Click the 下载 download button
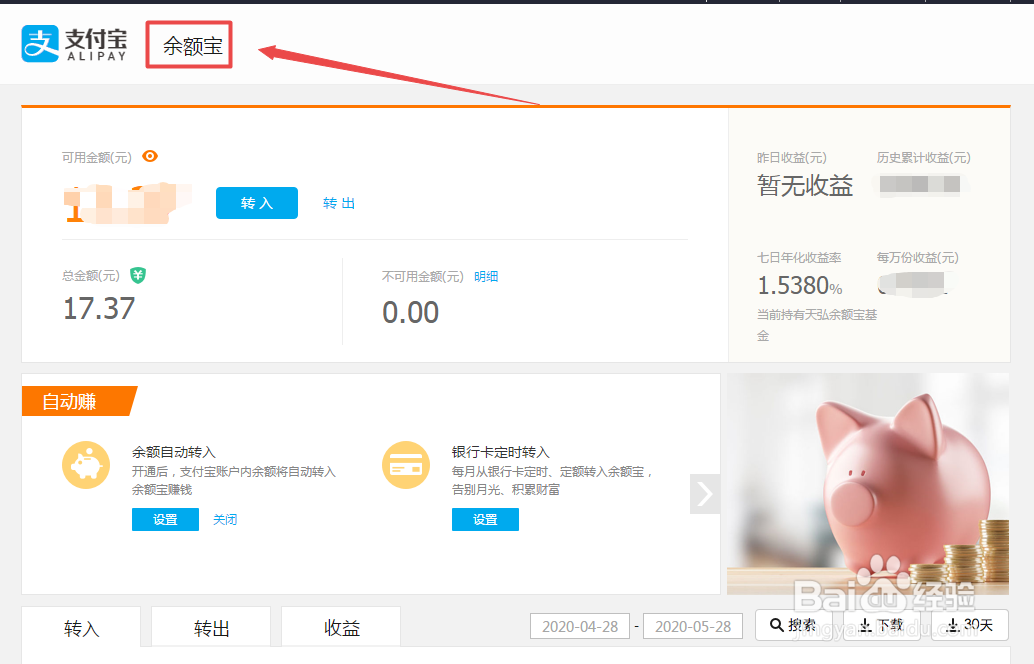The height and width of the screenshot is (664, 1034). [x=882, y=625]
